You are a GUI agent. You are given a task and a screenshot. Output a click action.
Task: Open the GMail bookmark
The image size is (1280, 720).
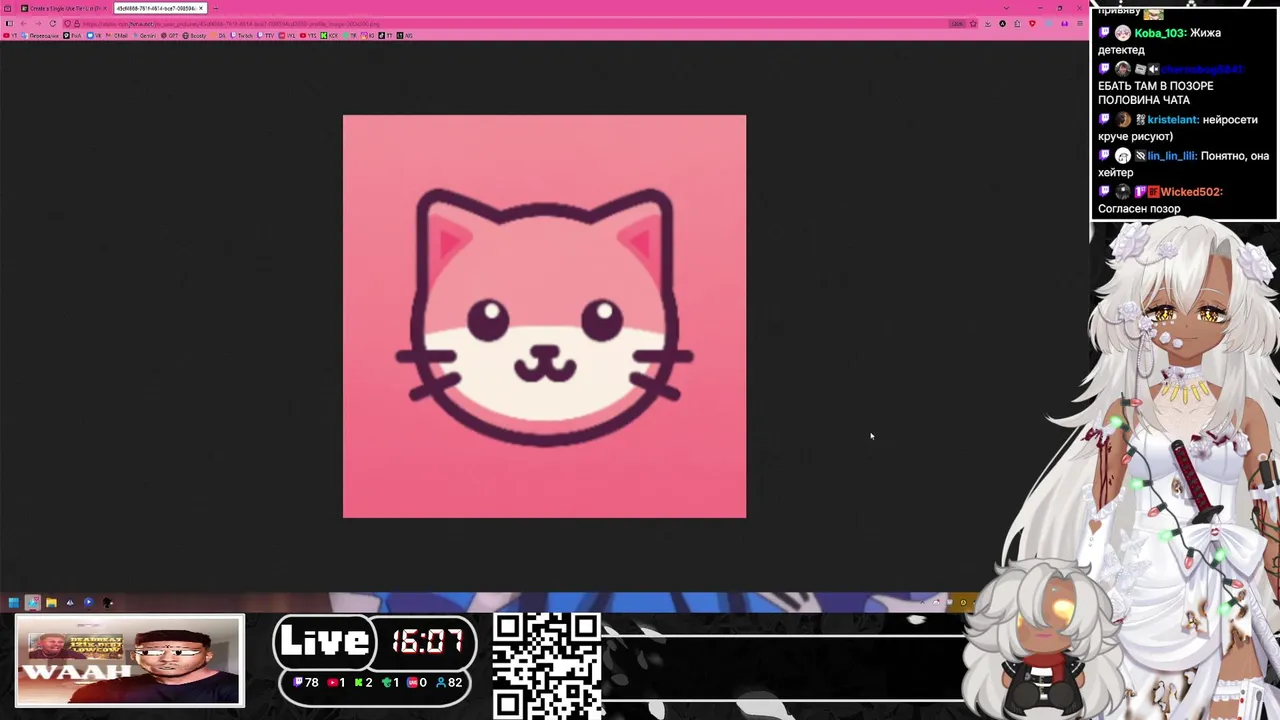coord(117,35)
